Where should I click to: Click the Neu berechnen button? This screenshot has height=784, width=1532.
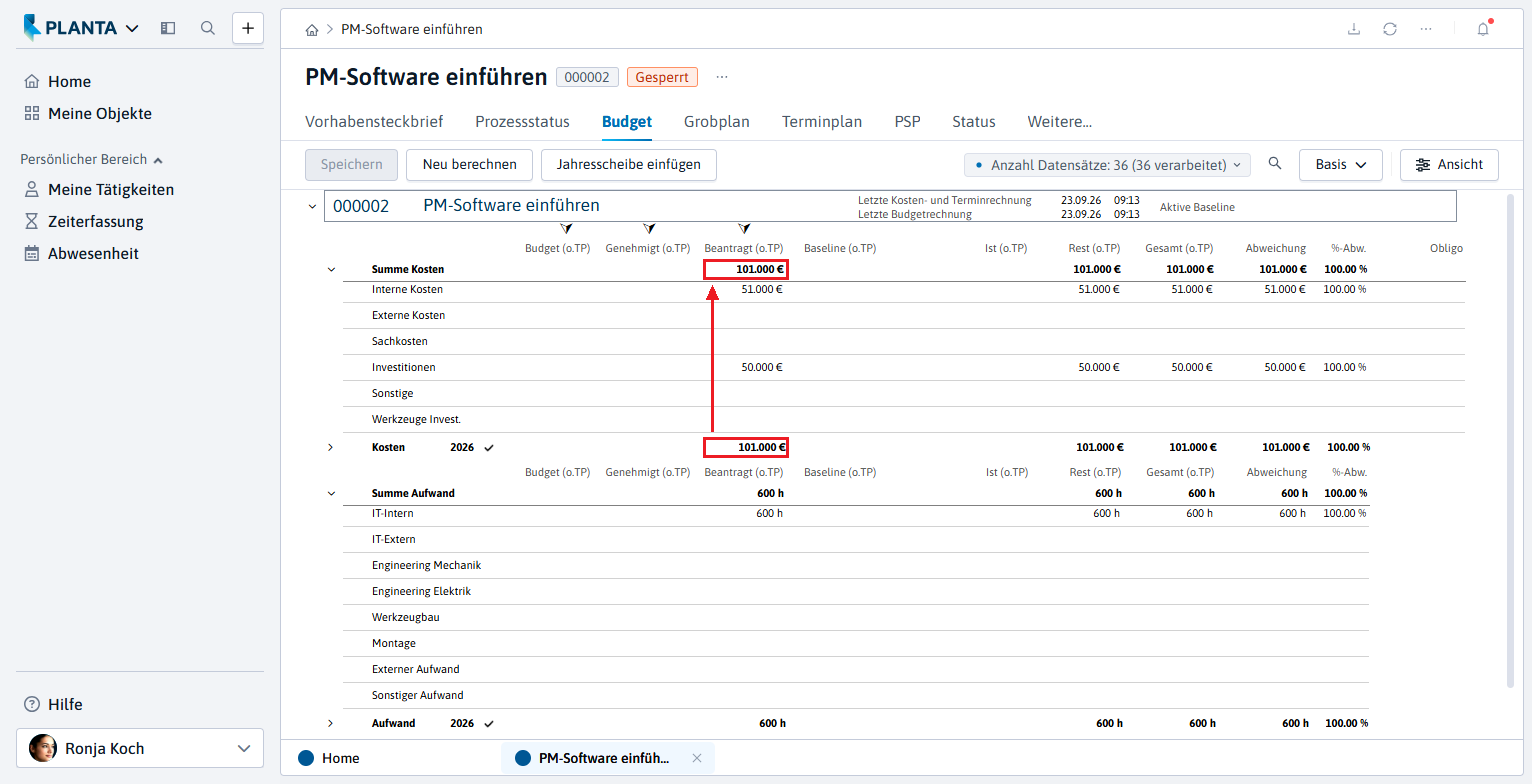pyautogui.click(x=470, y=165)
